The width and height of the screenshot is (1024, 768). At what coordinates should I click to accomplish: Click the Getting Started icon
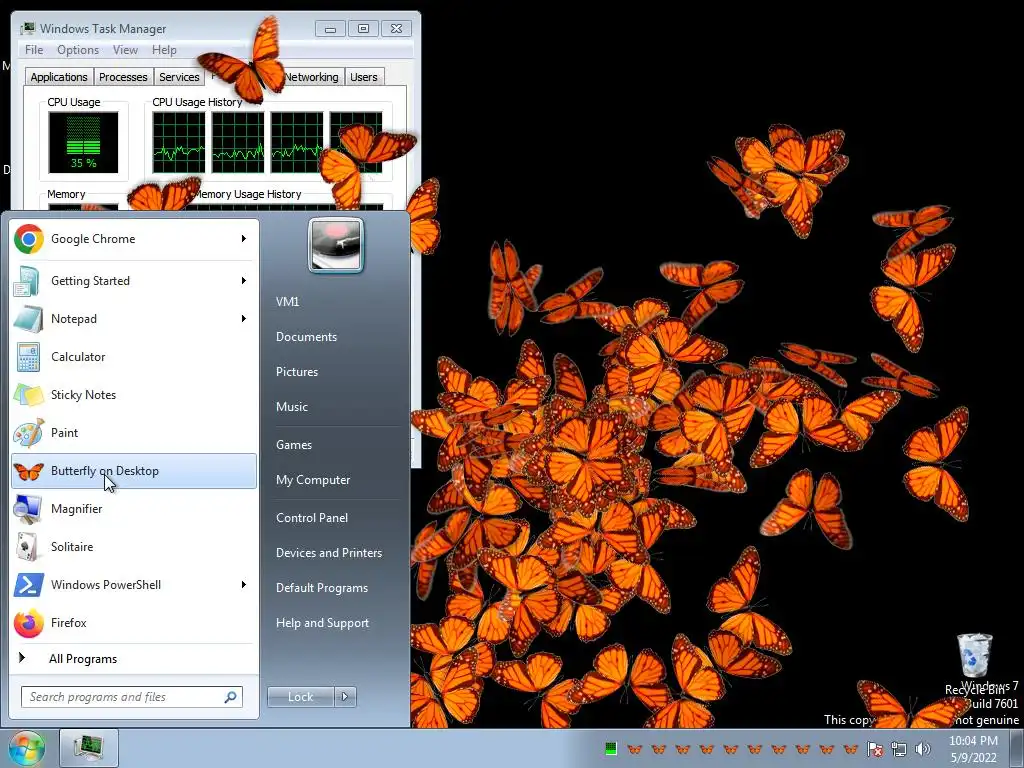(x=28, y=281)
